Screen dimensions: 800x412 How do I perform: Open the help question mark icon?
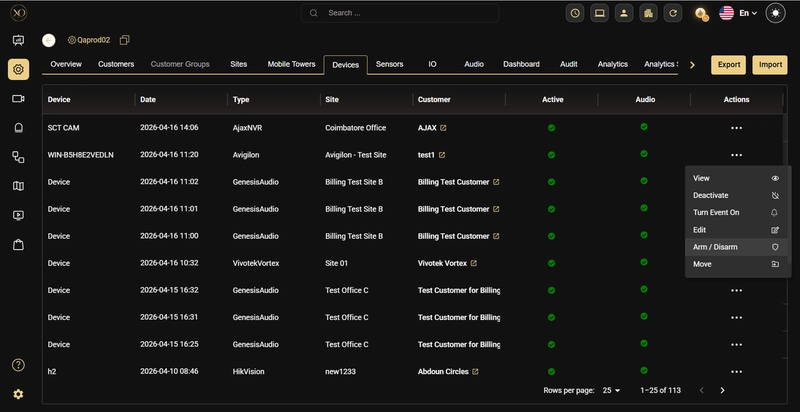tap(18, 364)
